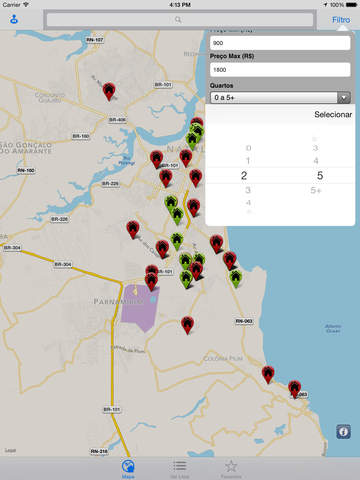Edit the Preço Max field showing 1800

click(x=280, y=70)
